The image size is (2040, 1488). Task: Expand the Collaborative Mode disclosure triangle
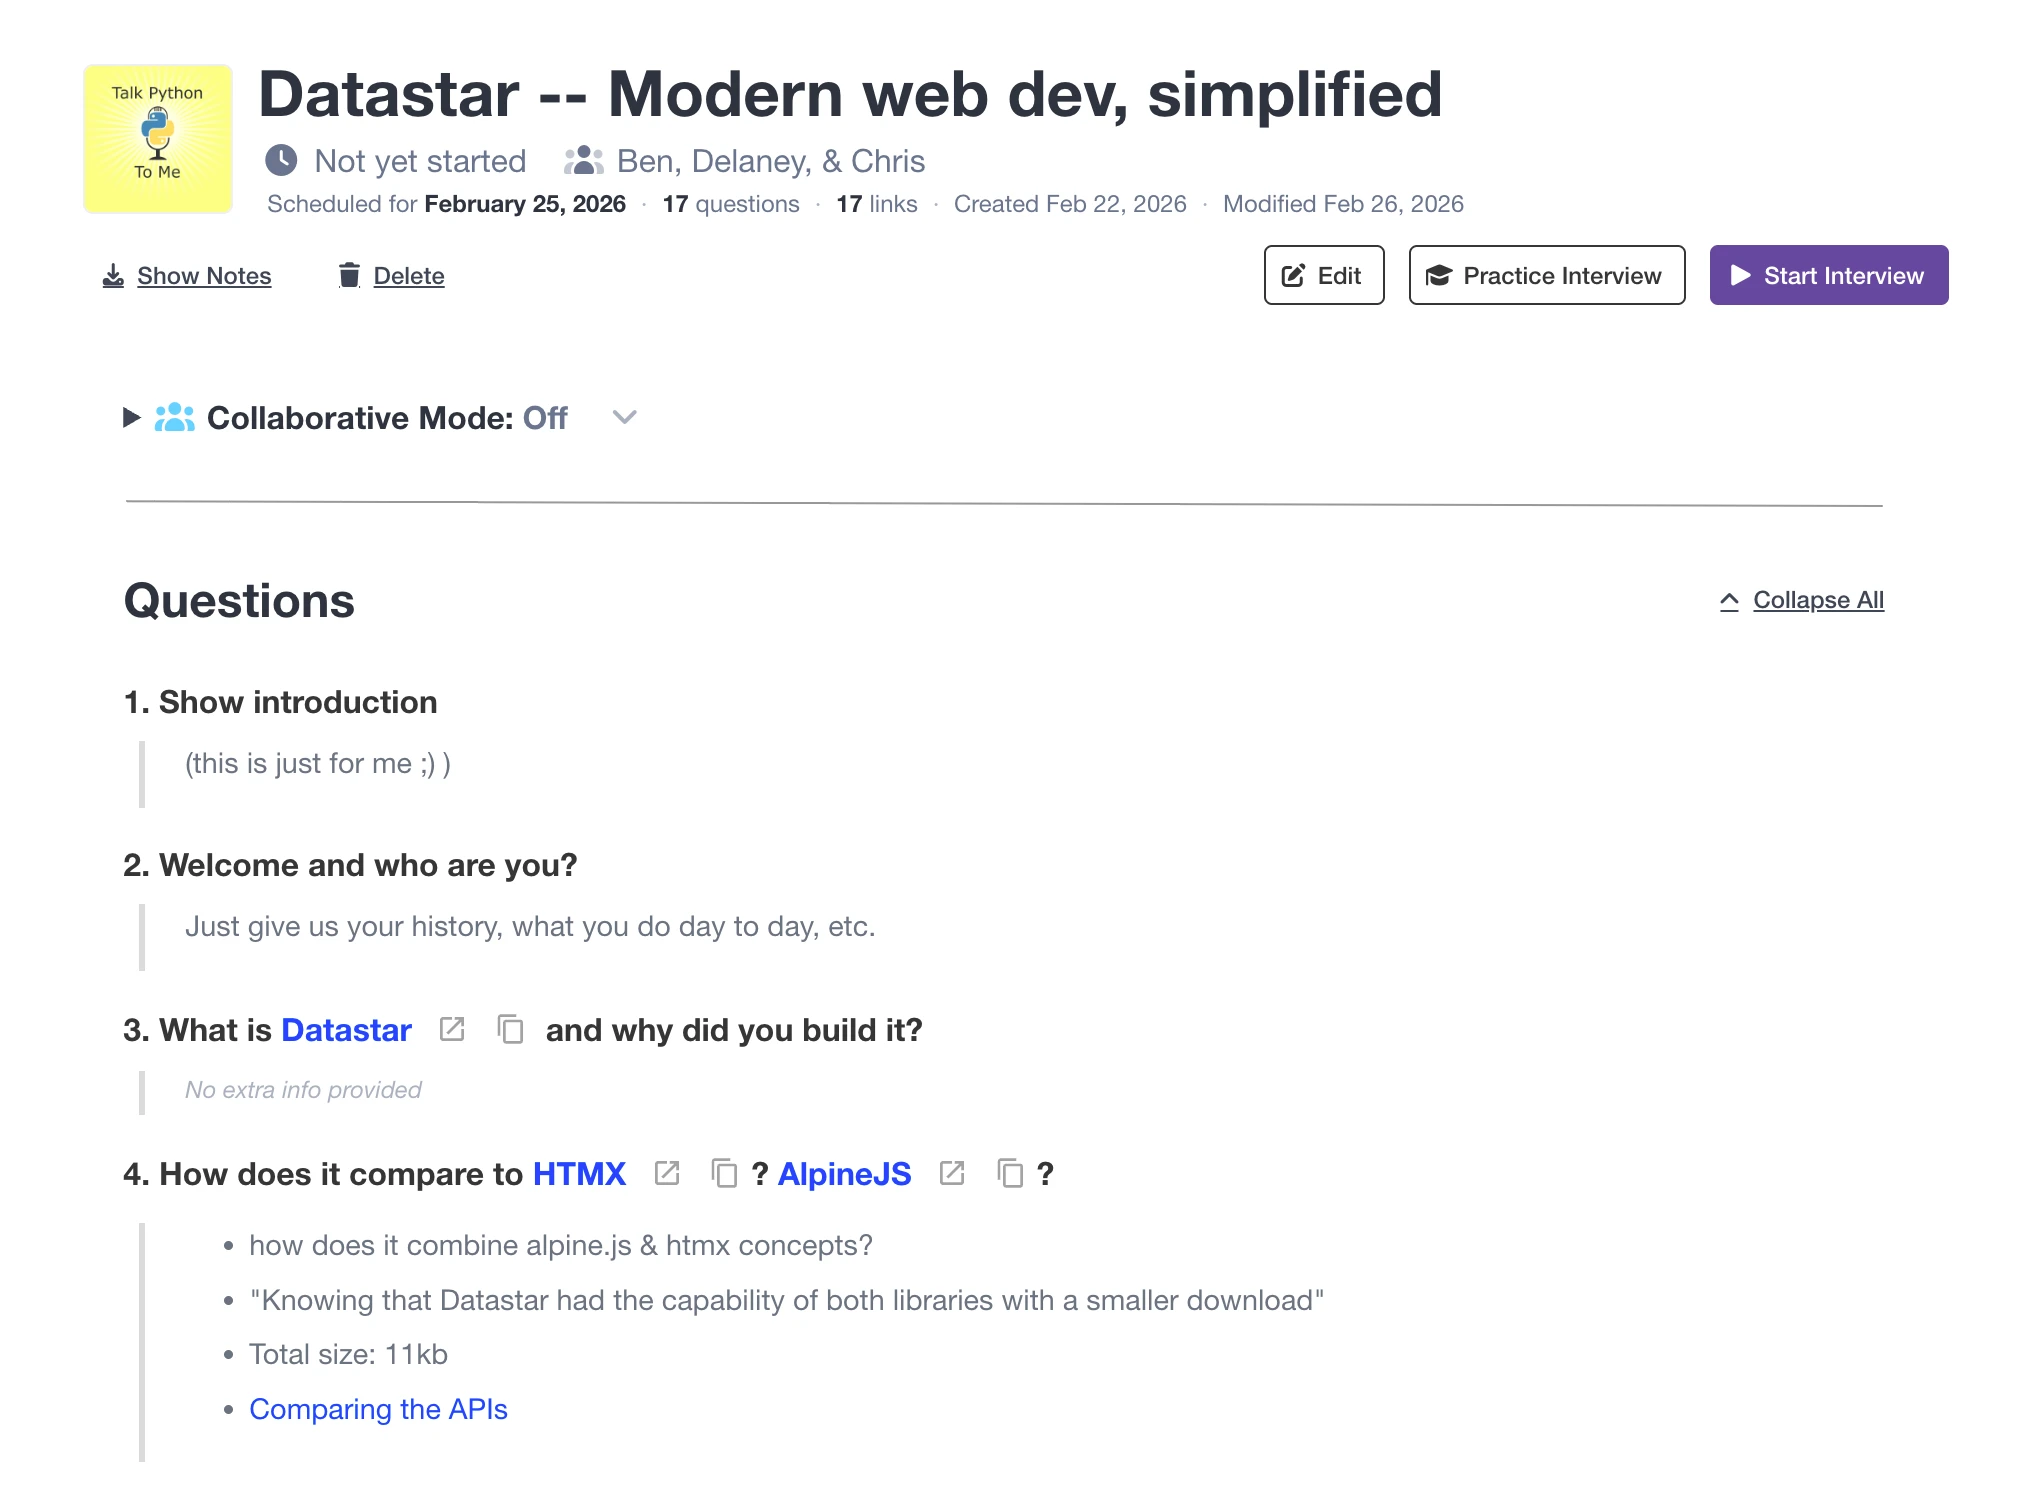(131, 417)
